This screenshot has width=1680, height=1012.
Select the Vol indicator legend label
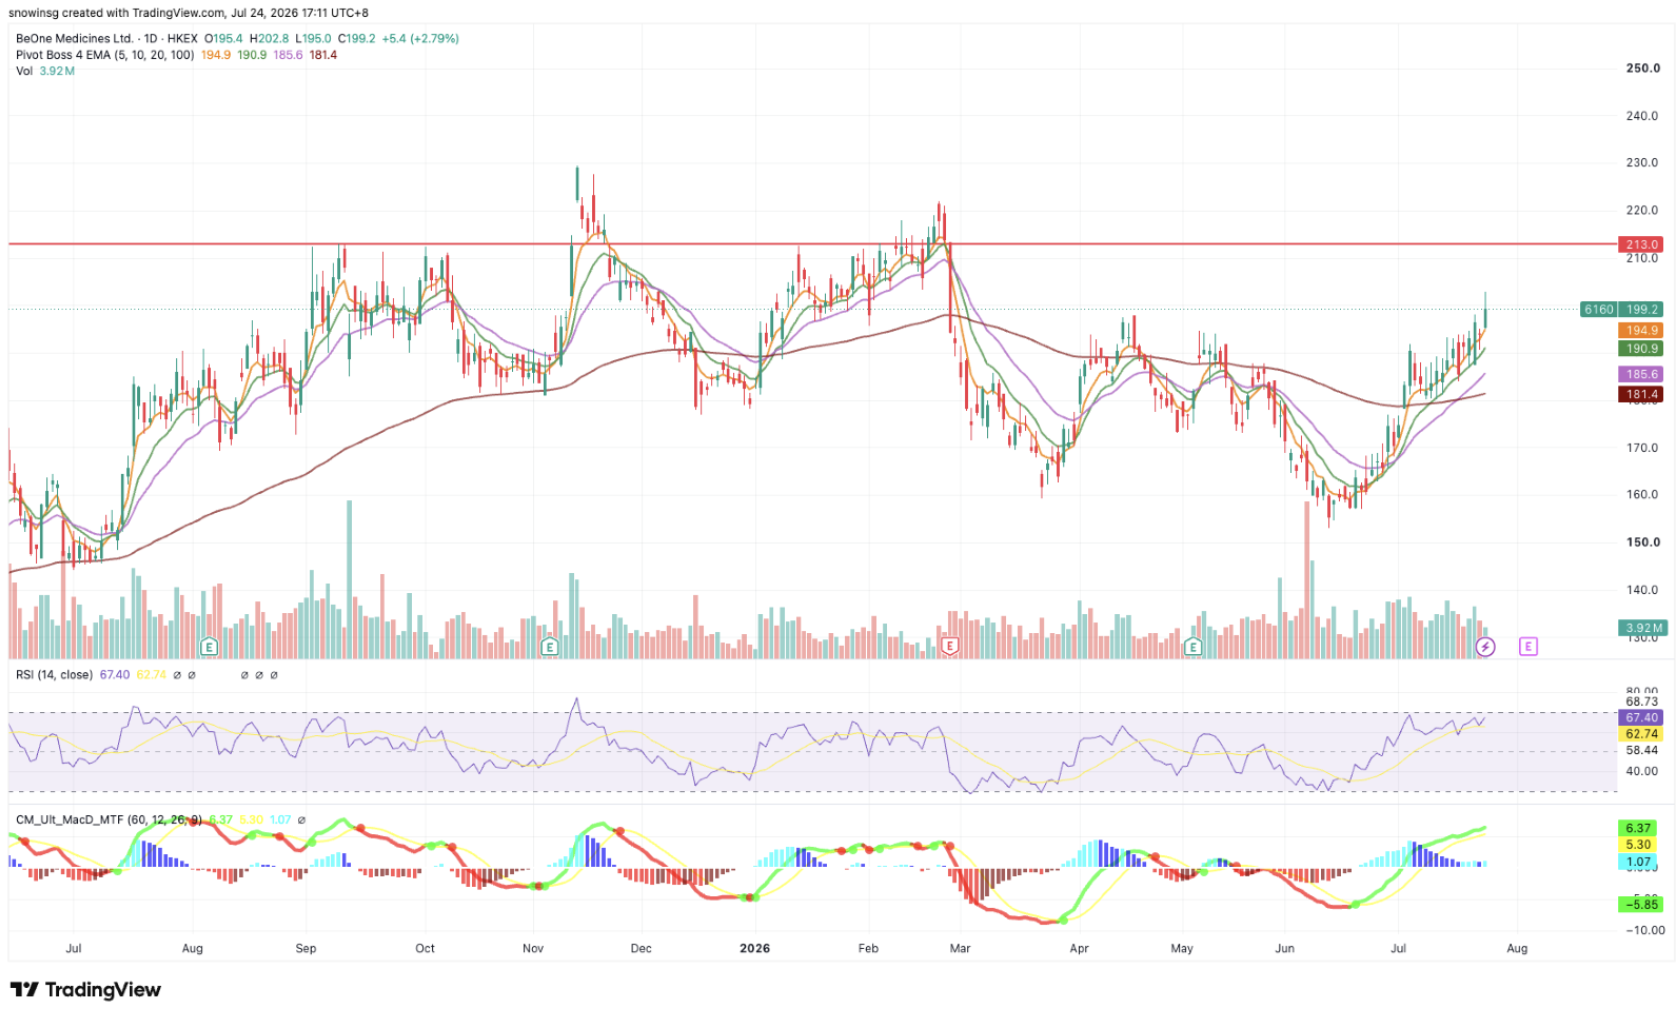point(24,71)
